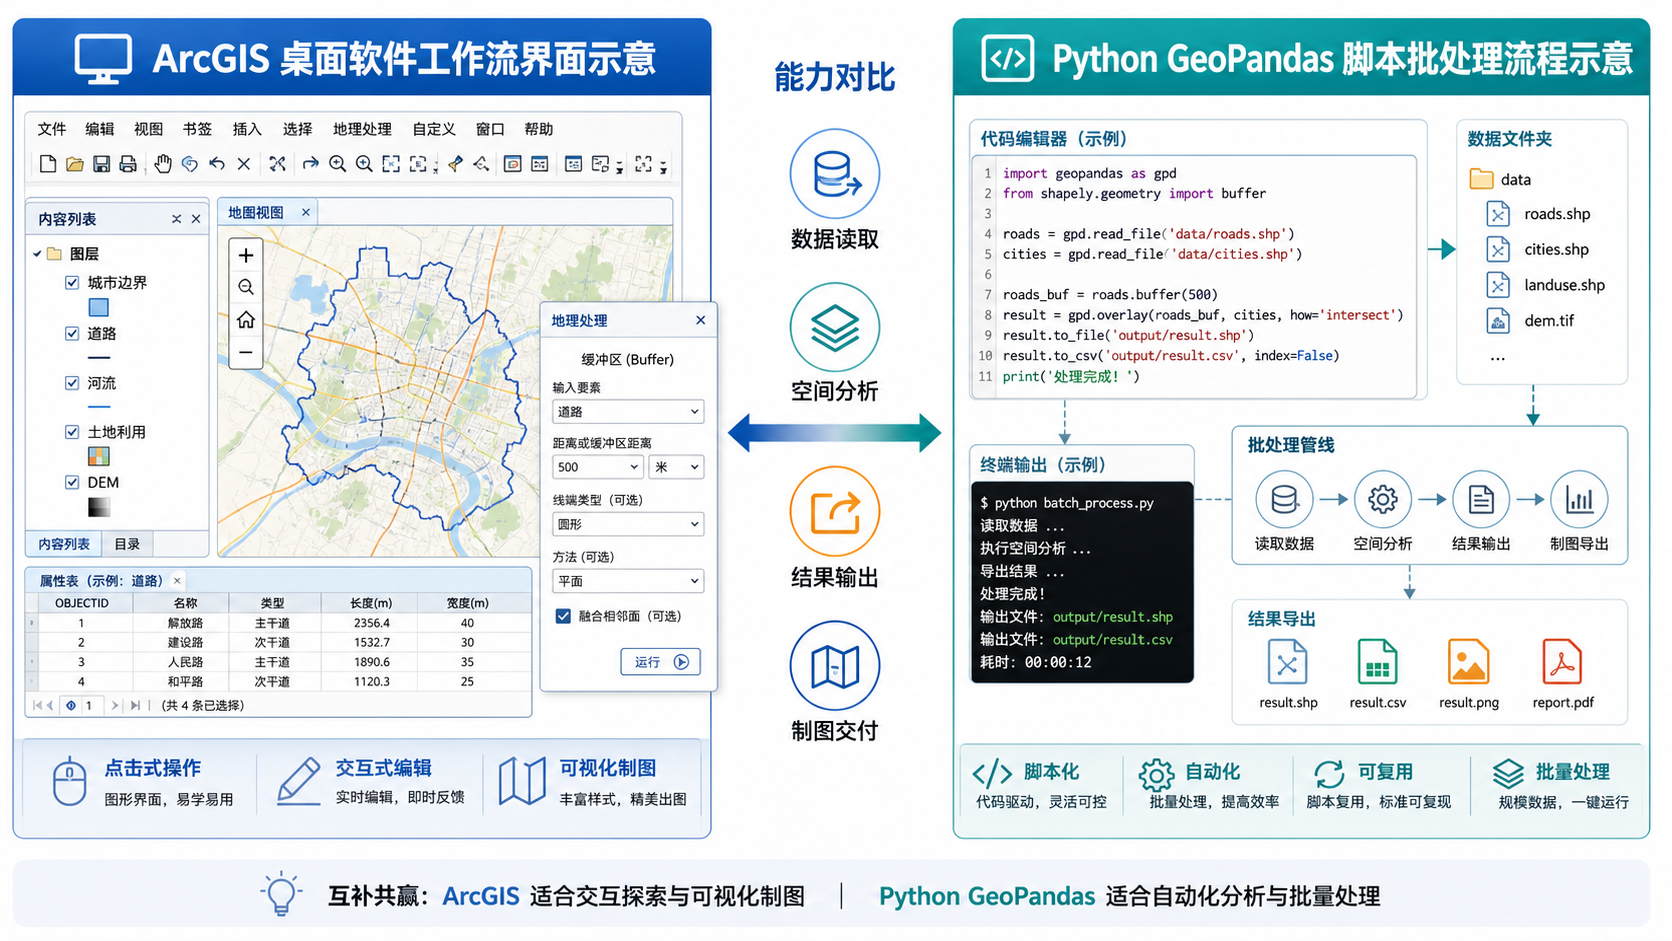The image size is (1672, 941).
Task: Click the result.png image file icon
Action: point(1468,662)
